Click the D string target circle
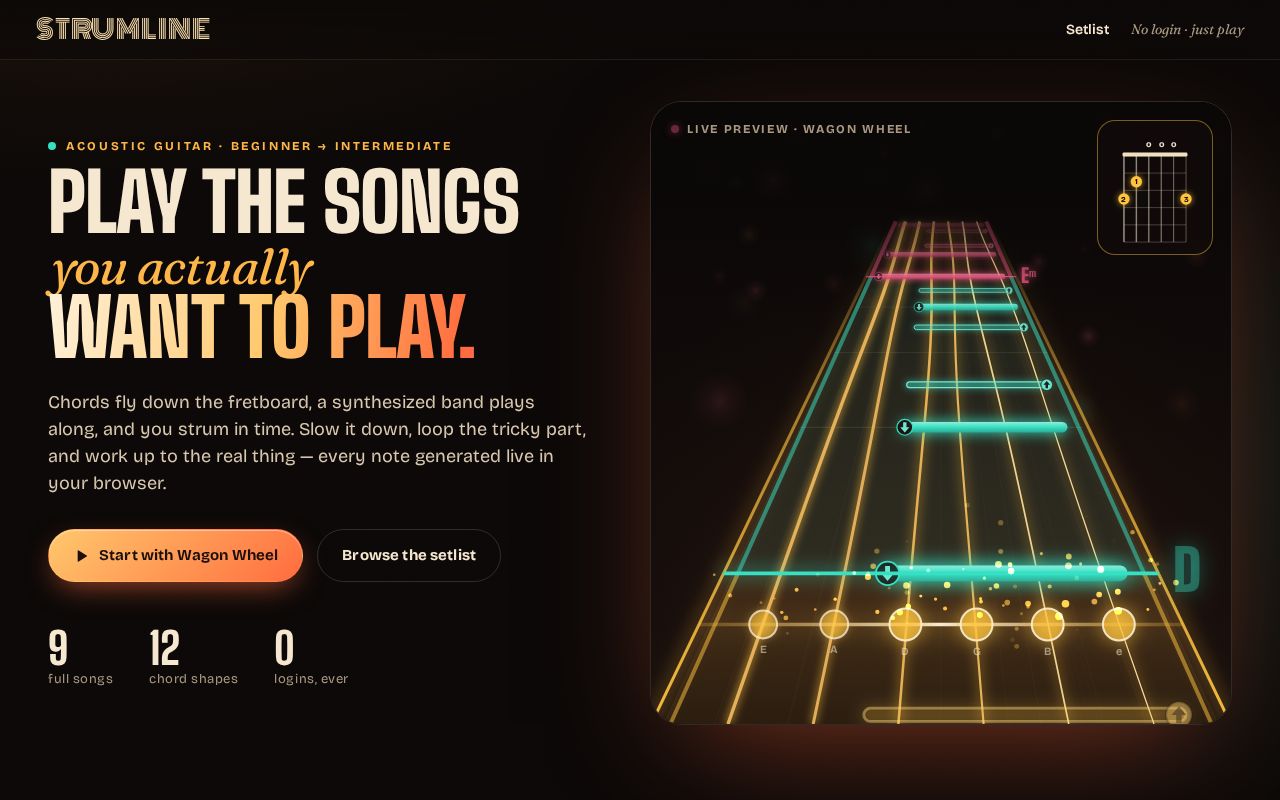This screenshot has width=1280, height=800. pyautogui.click(x=905, y=624)
